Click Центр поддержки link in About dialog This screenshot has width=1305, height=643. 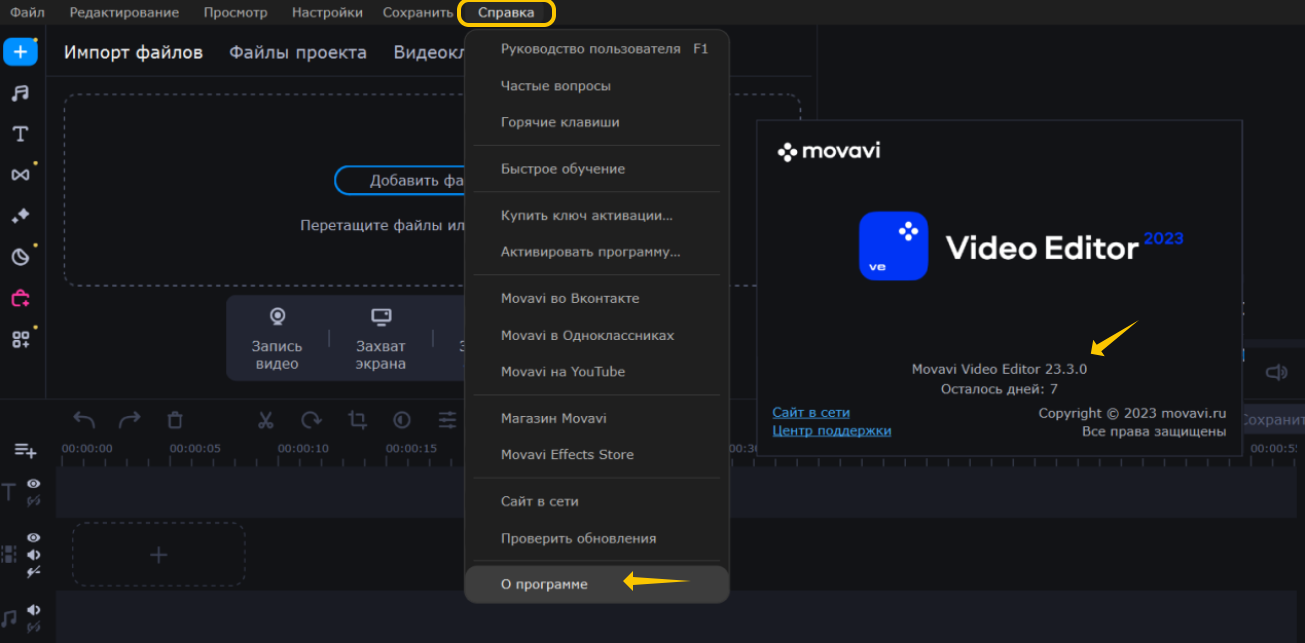pyautogui.click(x=832, y=431)
